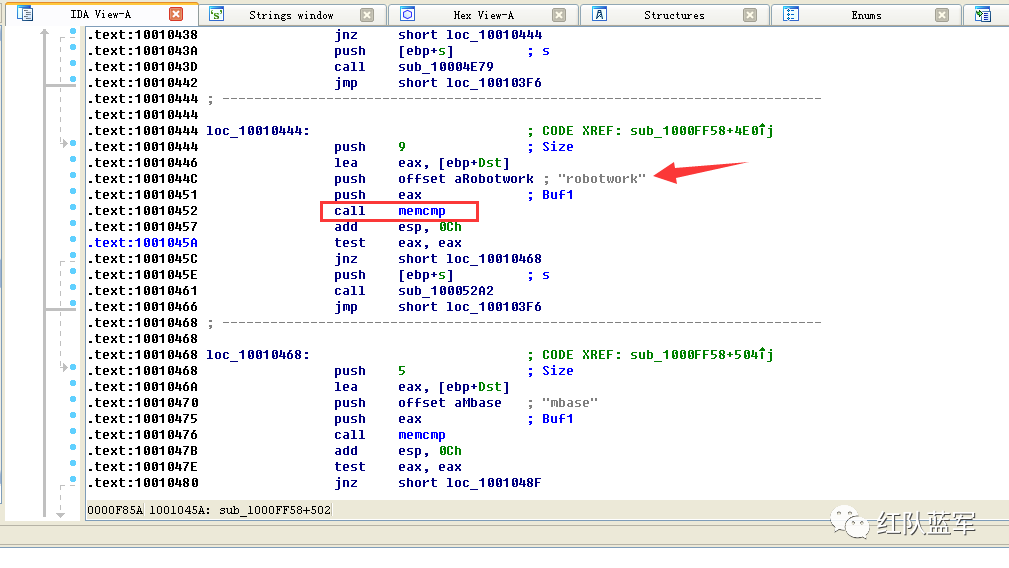Click the "mbase" string comment
The height and width of the screenshot is (568, 1009).
pyautogui.click(x=569, y=403)
